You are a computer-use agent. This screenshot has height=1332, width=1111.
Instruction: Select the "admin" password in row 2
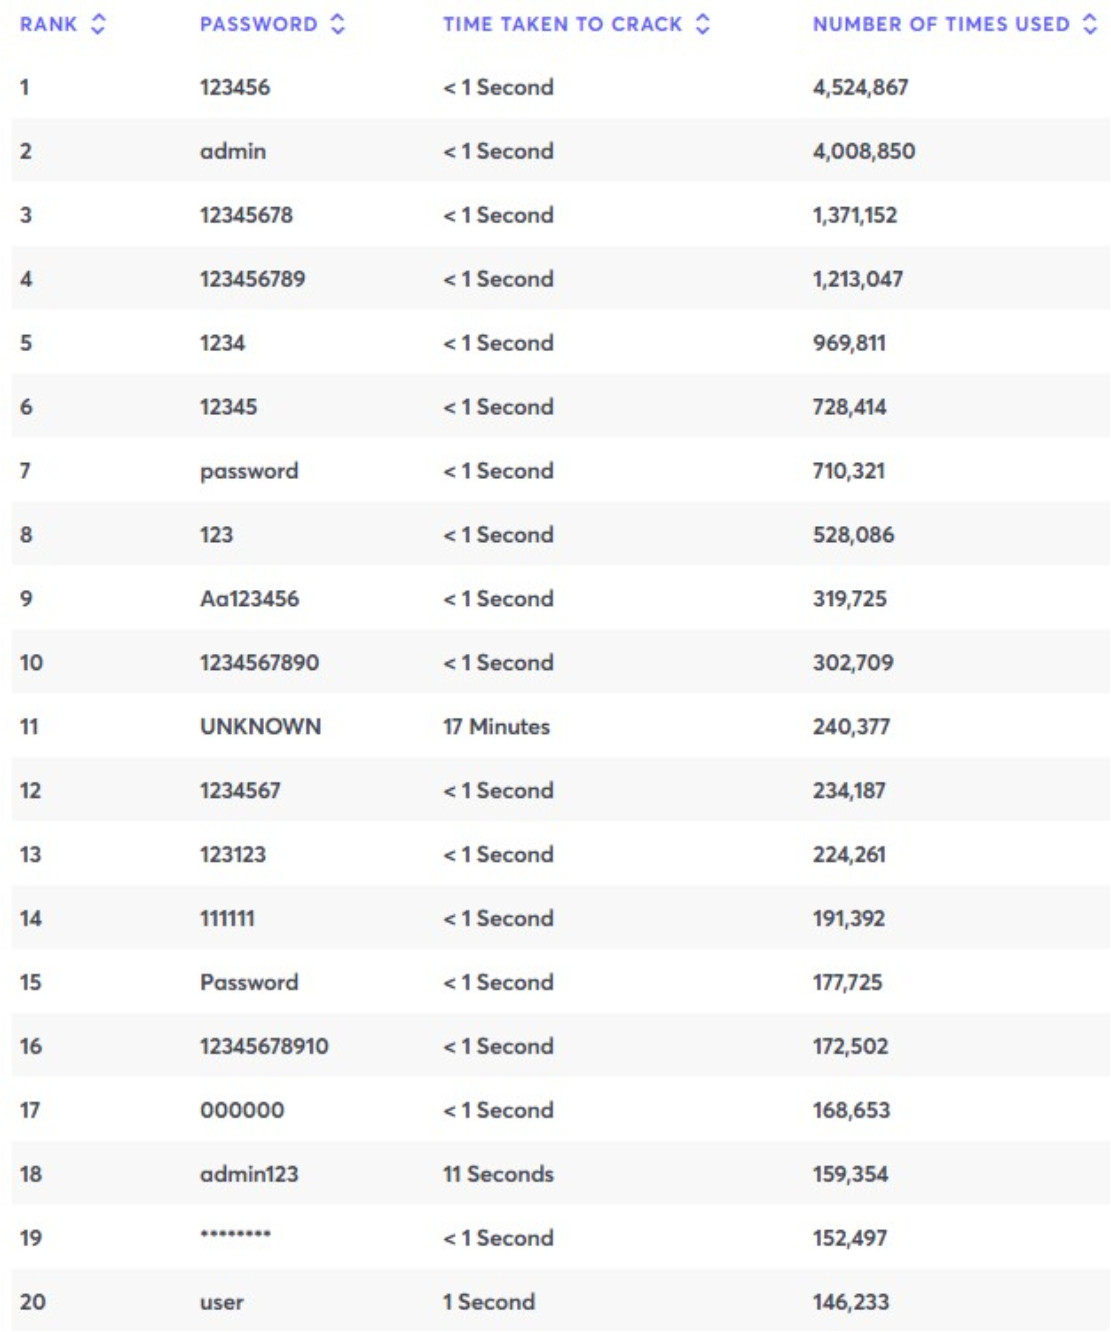pyautogui.click(x=233, y=151)
